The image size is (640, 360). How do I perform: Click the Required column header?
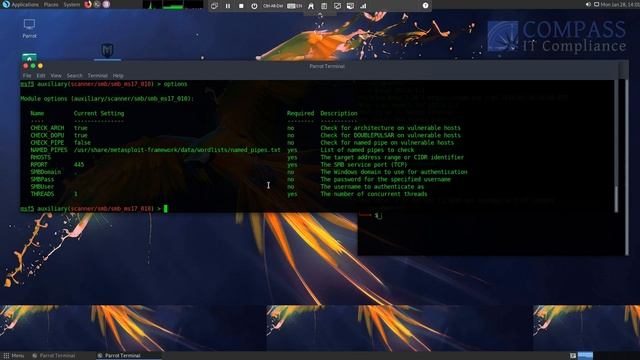coord(300,113)
